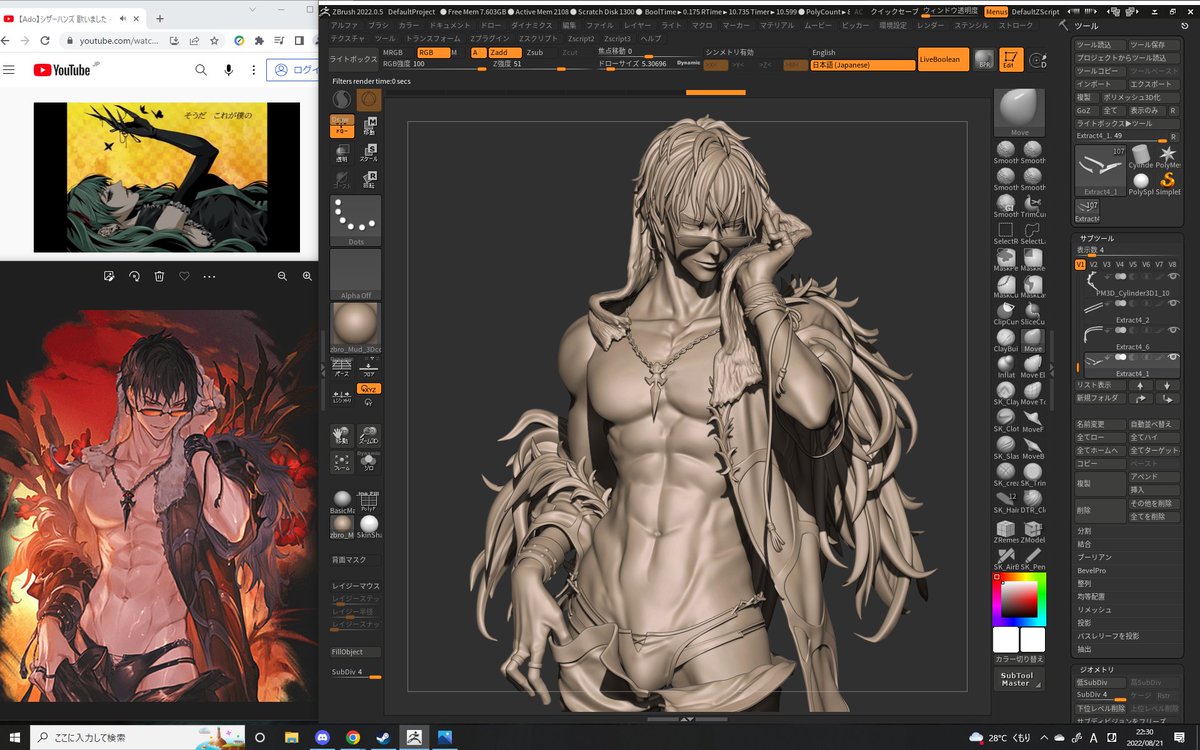Expand the BevelPro subtool section
Image resolution: width=1200 pixels, height=750 pixels.
tap(1090, 570)
